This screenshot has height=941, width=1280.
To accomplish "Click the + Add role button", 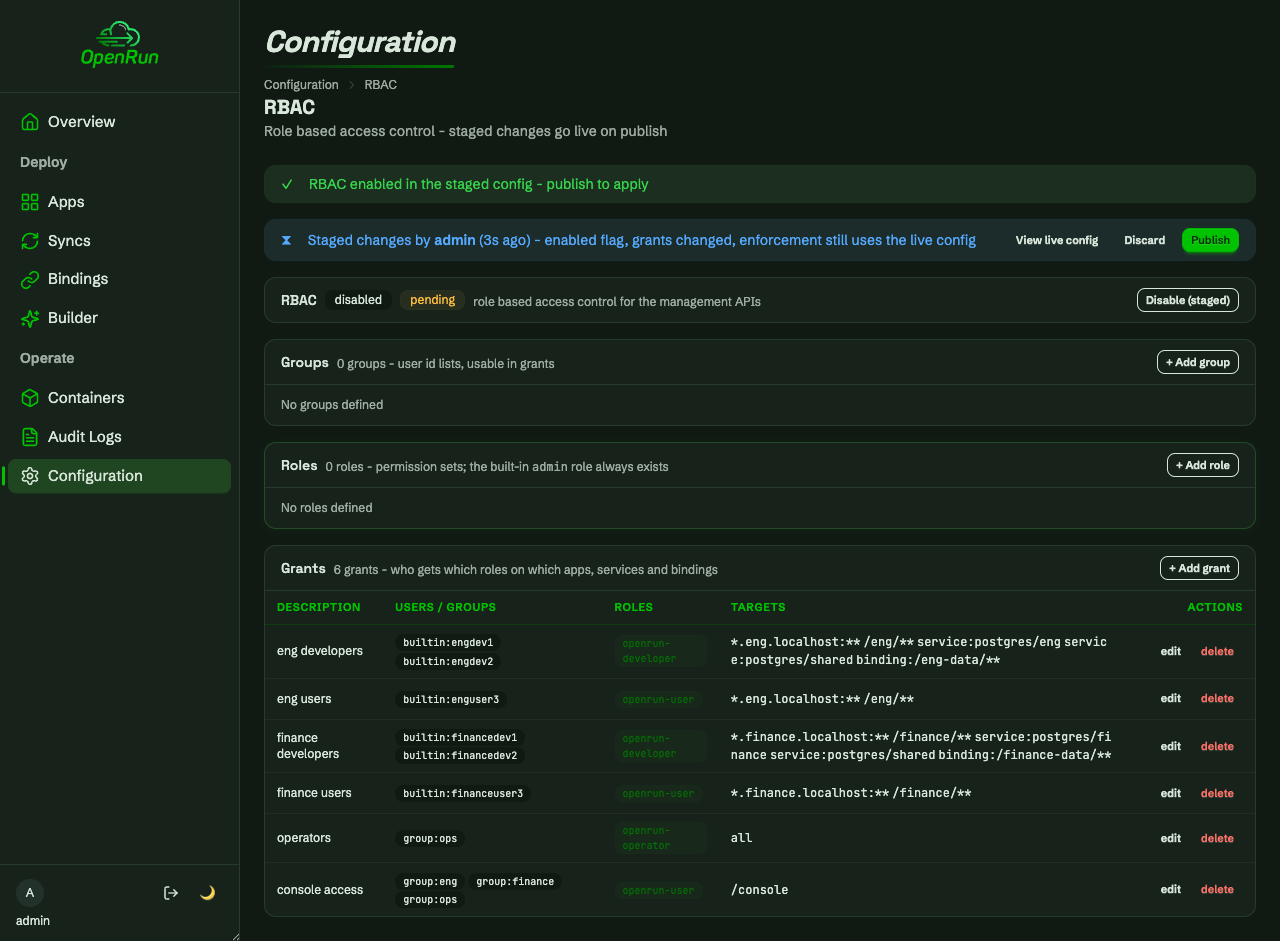I will [x=1203, y=465].
